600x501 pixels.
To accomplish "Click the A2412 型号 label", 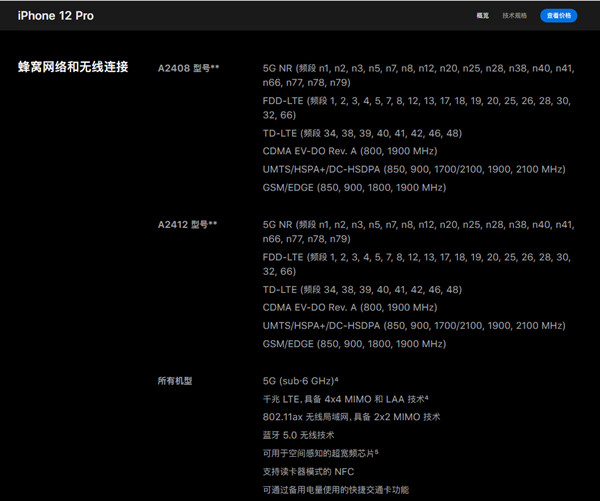I will (187, 224).
